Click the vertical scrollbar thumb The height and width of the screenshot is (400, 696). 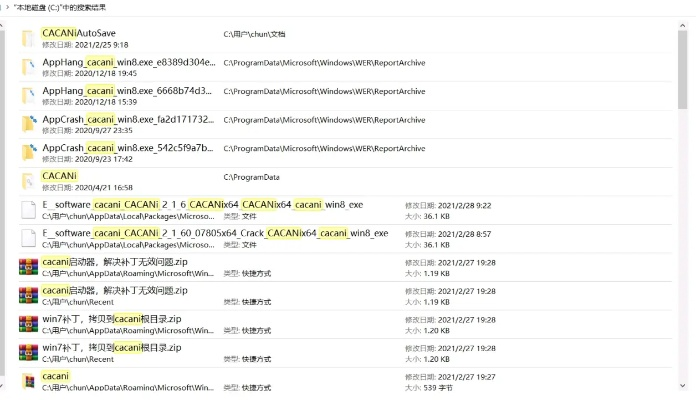[684, 70]
